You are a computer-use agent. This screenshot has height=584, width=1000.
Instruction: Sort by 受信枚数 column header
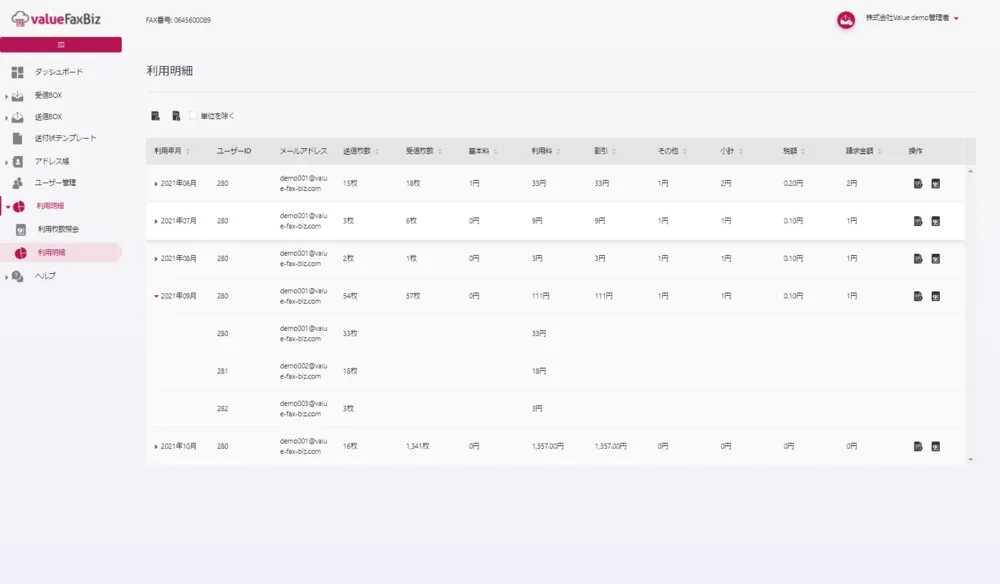coord(423,151)
